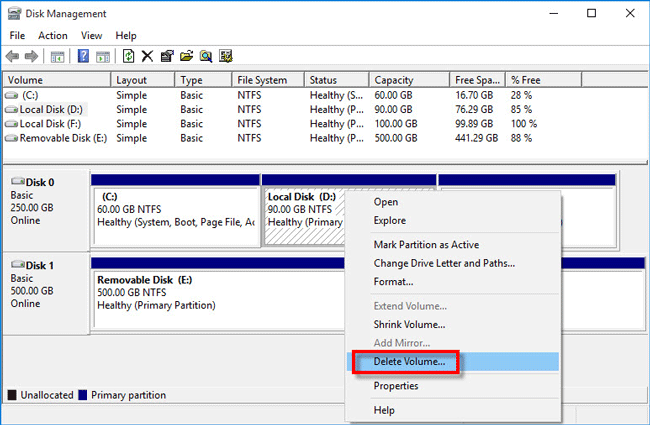This screenshot has height=425, width=650.
Task: Sort by the Capacity column header
Action: [x=409, y=80]
